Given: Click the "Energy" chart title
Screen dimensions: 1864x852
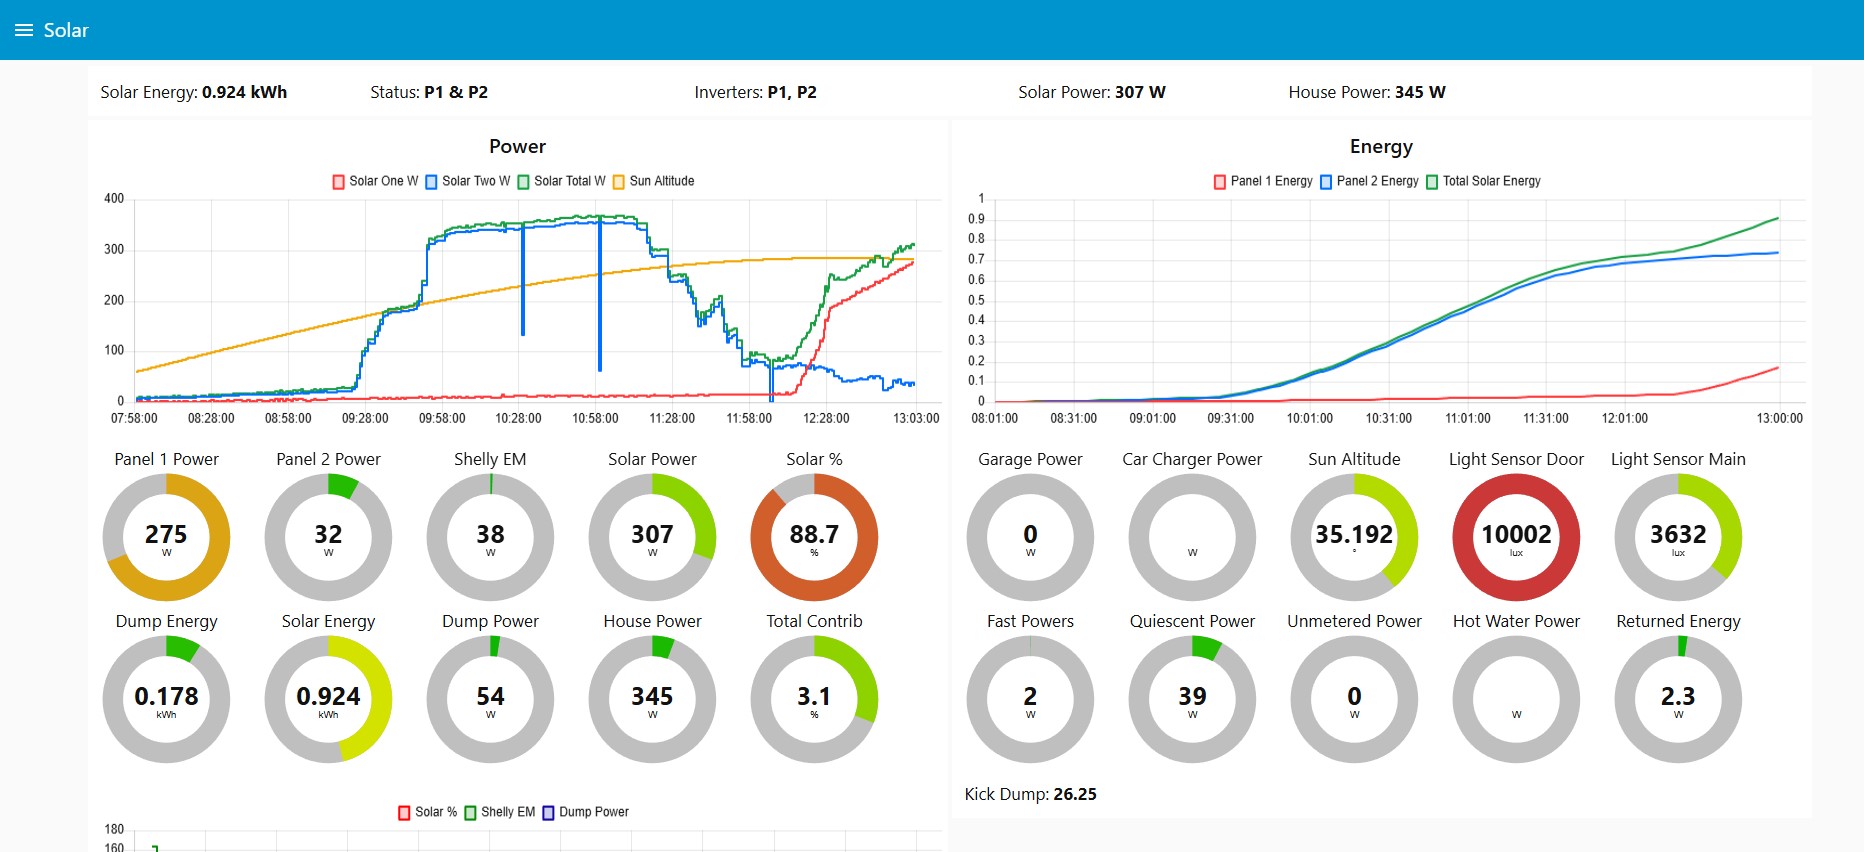Looking at the screenshot, I should [1381, 147].
